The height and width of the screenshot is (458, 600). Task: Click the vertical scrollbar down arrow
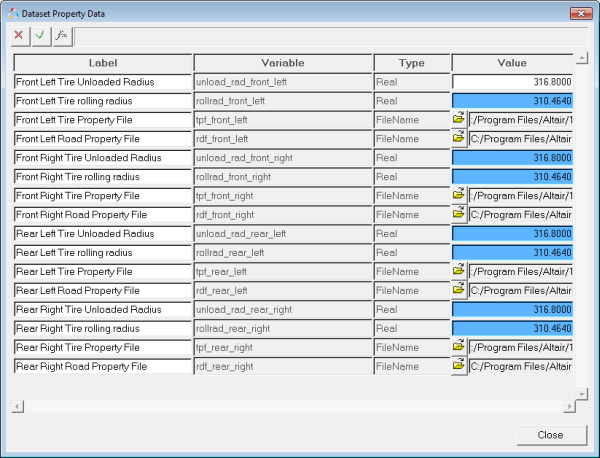[582, 394]
